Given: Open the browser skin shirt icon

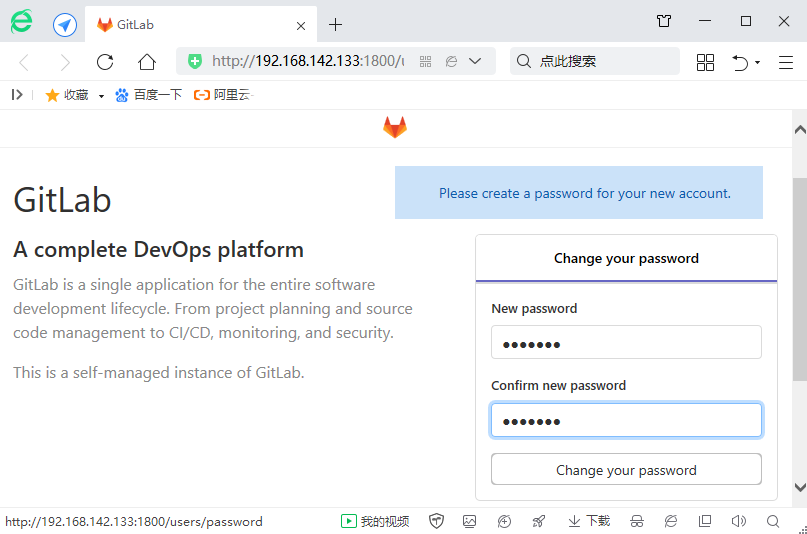Looking at the screenshot, I should pos(664,21).
